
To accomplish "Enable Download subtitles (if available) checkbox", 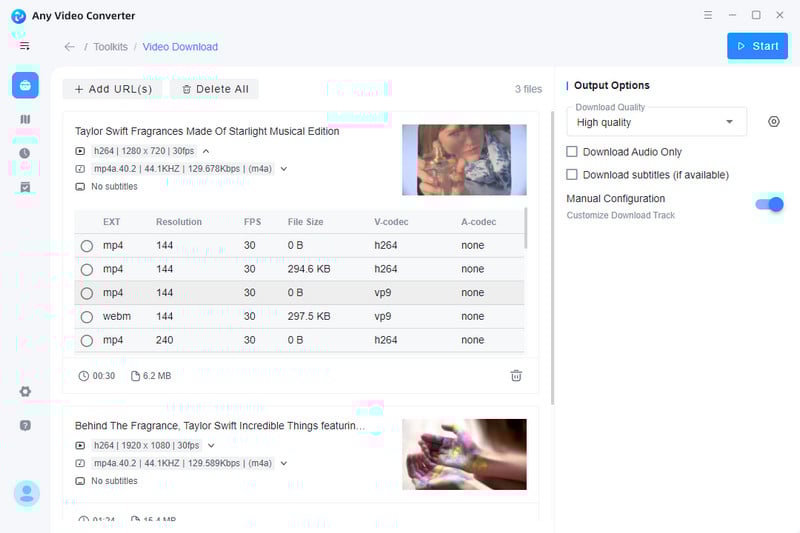I will click(572, 174).
